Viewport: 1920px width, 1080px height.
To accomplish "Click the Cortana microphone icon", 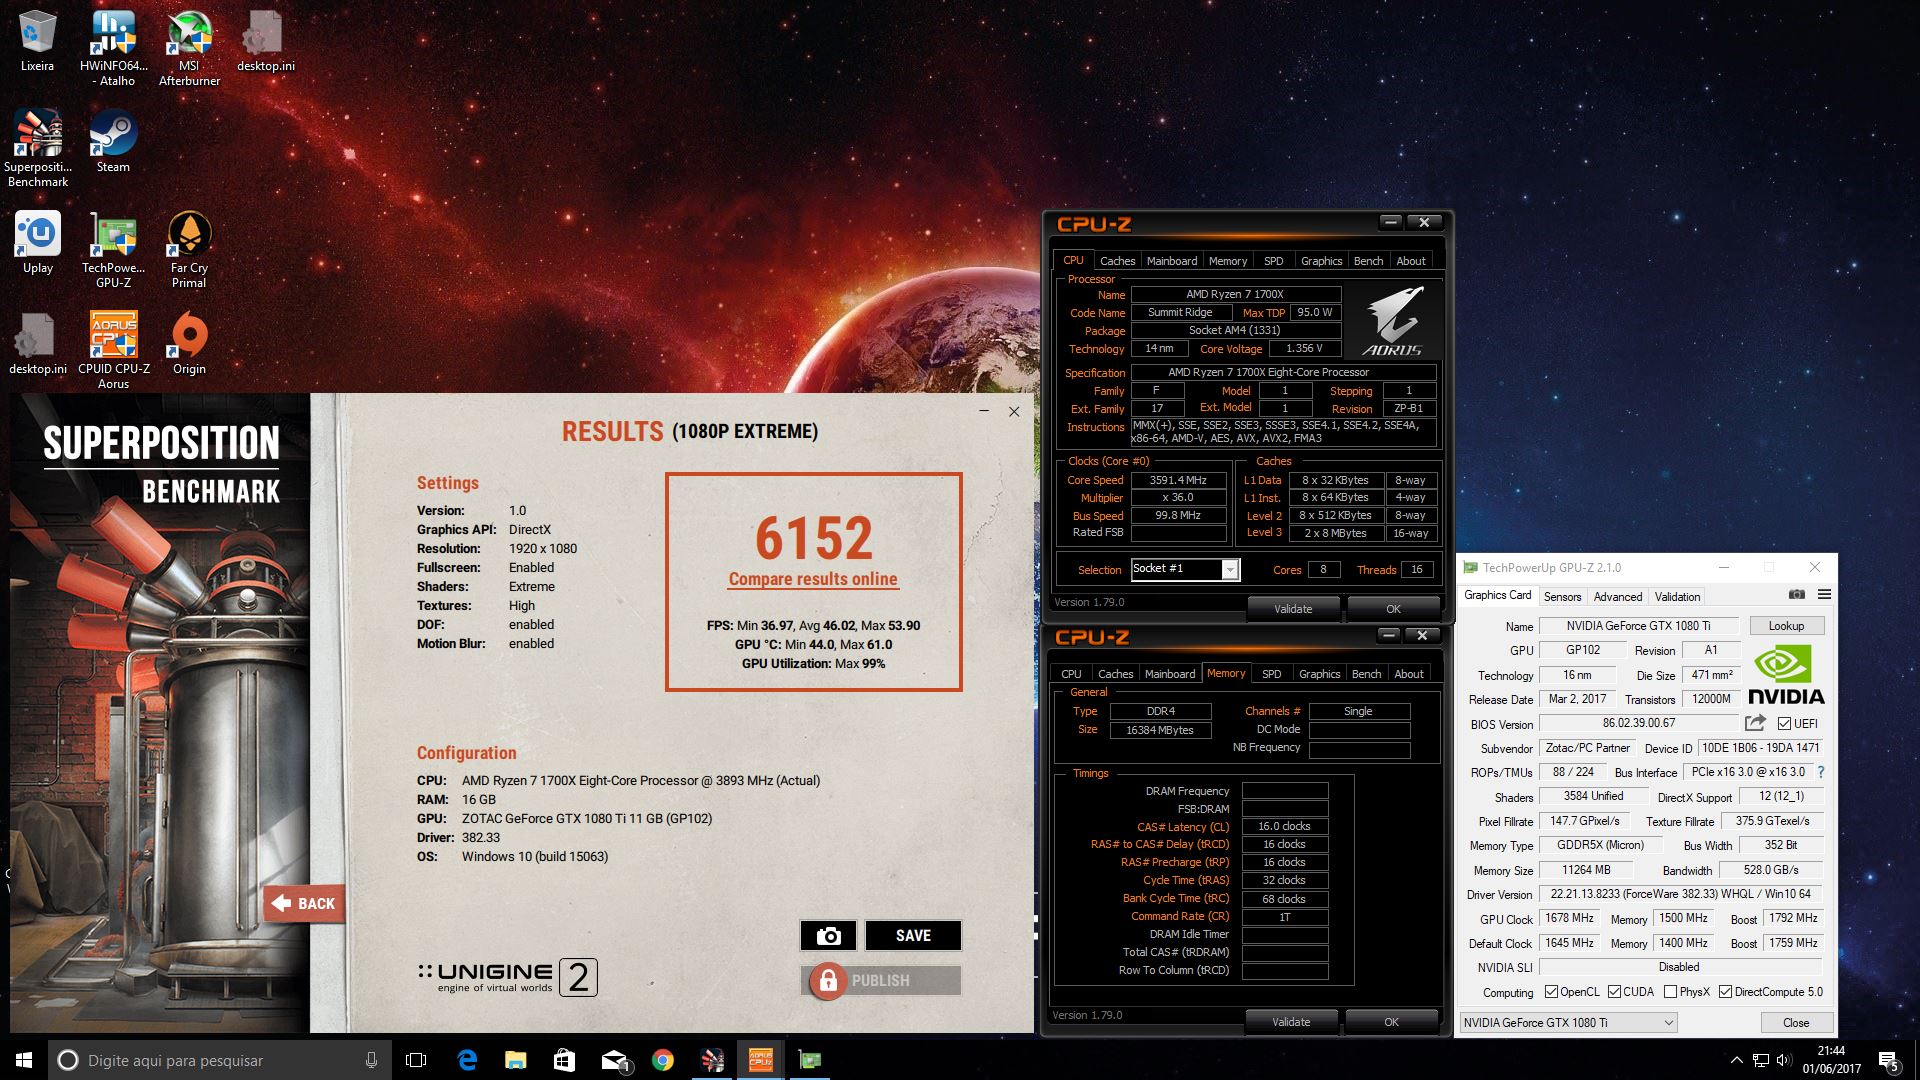I will pyautogui.click(x=372, y=1060).
